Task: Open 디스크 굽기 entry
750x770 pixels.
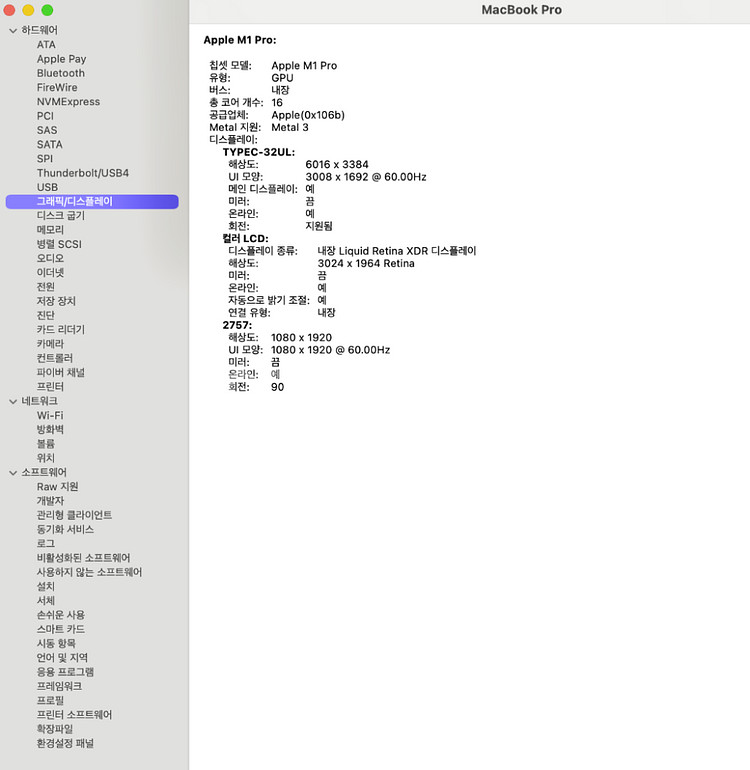Action: 61,216
